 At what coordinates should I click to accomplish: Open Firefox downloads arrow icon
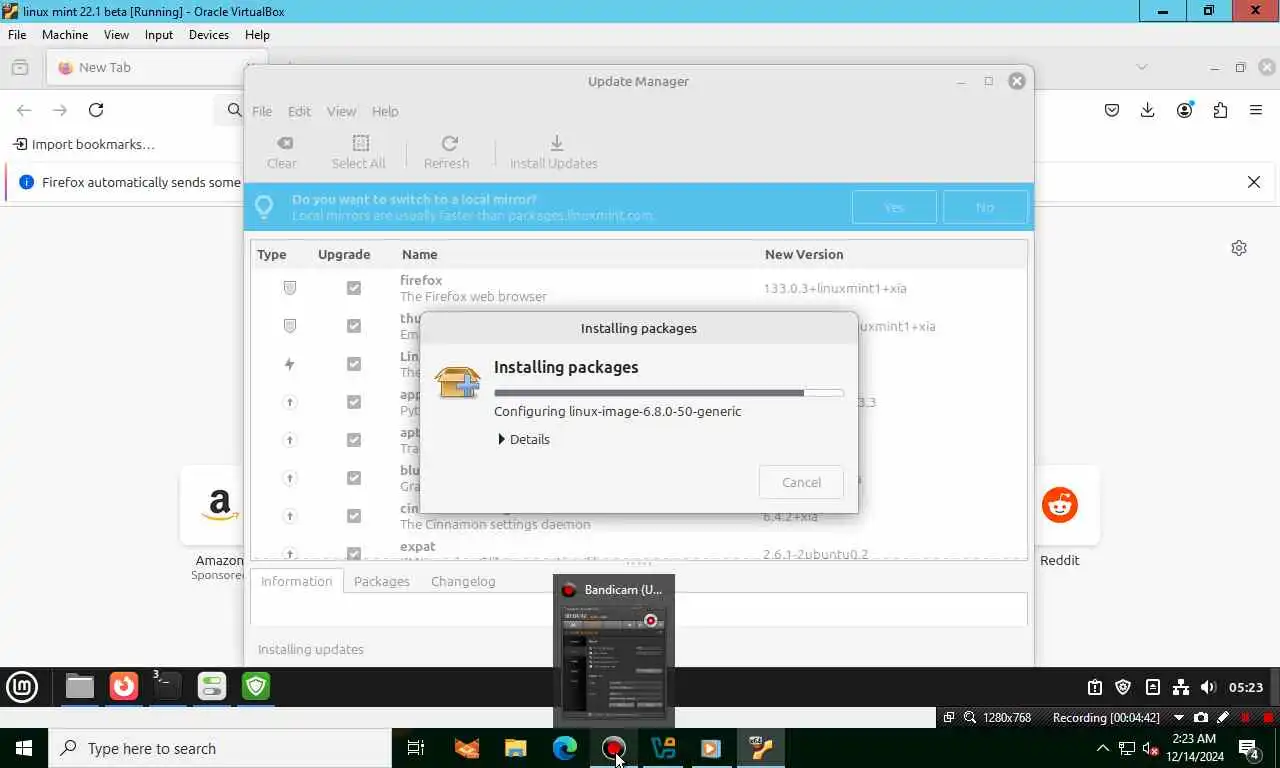coord(1148,110)
